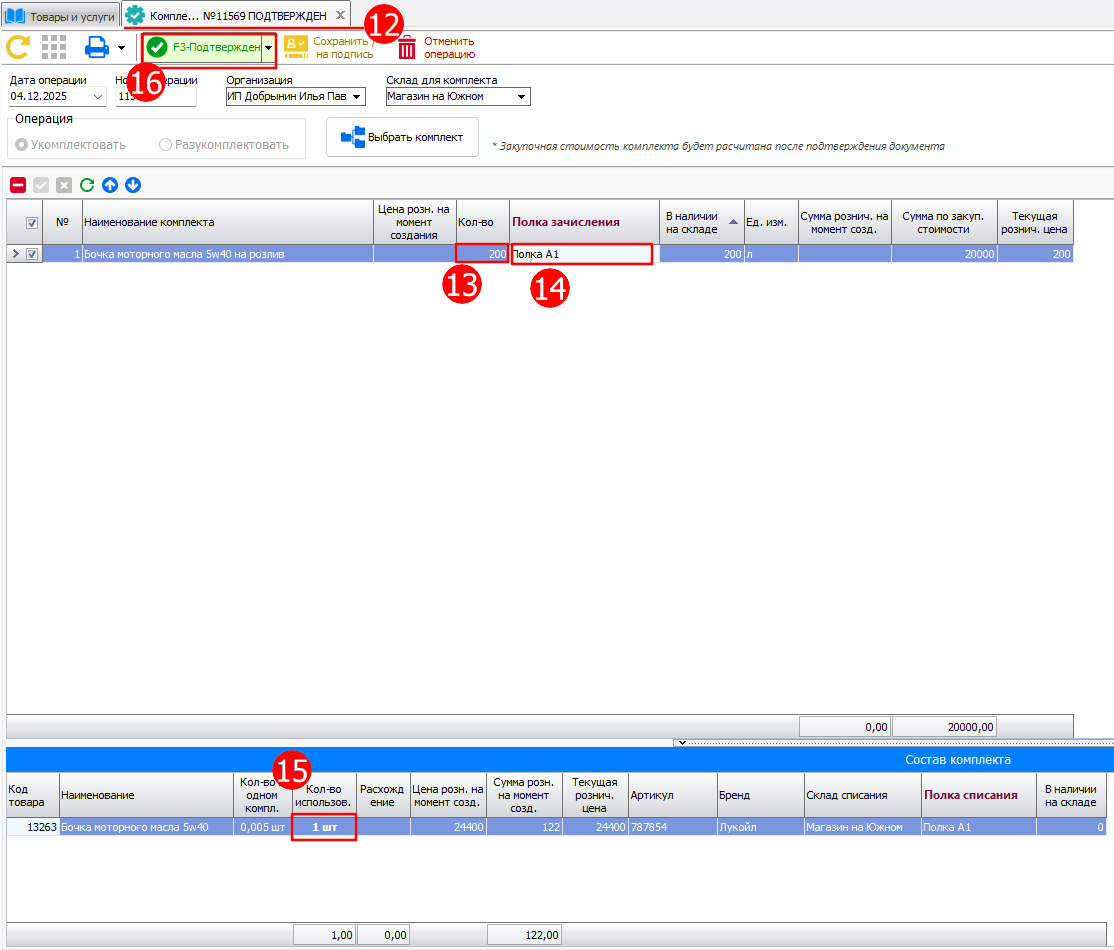Click the green refresh icon above table

tap(87, 185)
